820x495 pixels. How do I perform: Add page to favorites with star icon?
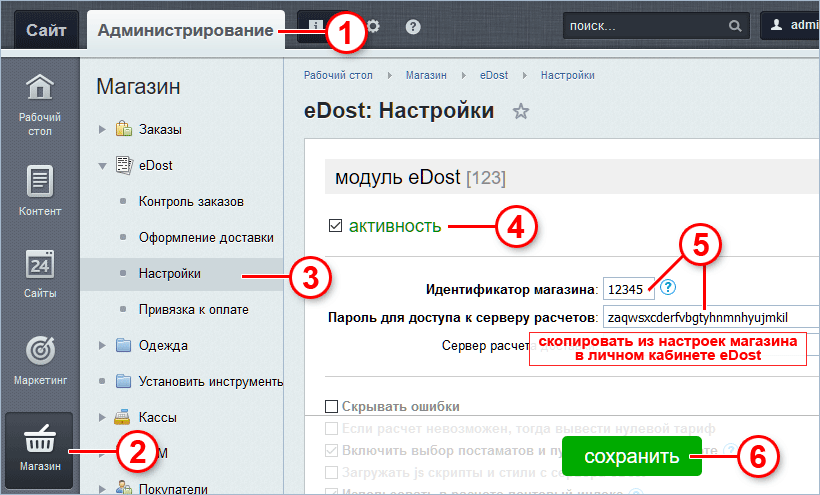tap(520, 111)
